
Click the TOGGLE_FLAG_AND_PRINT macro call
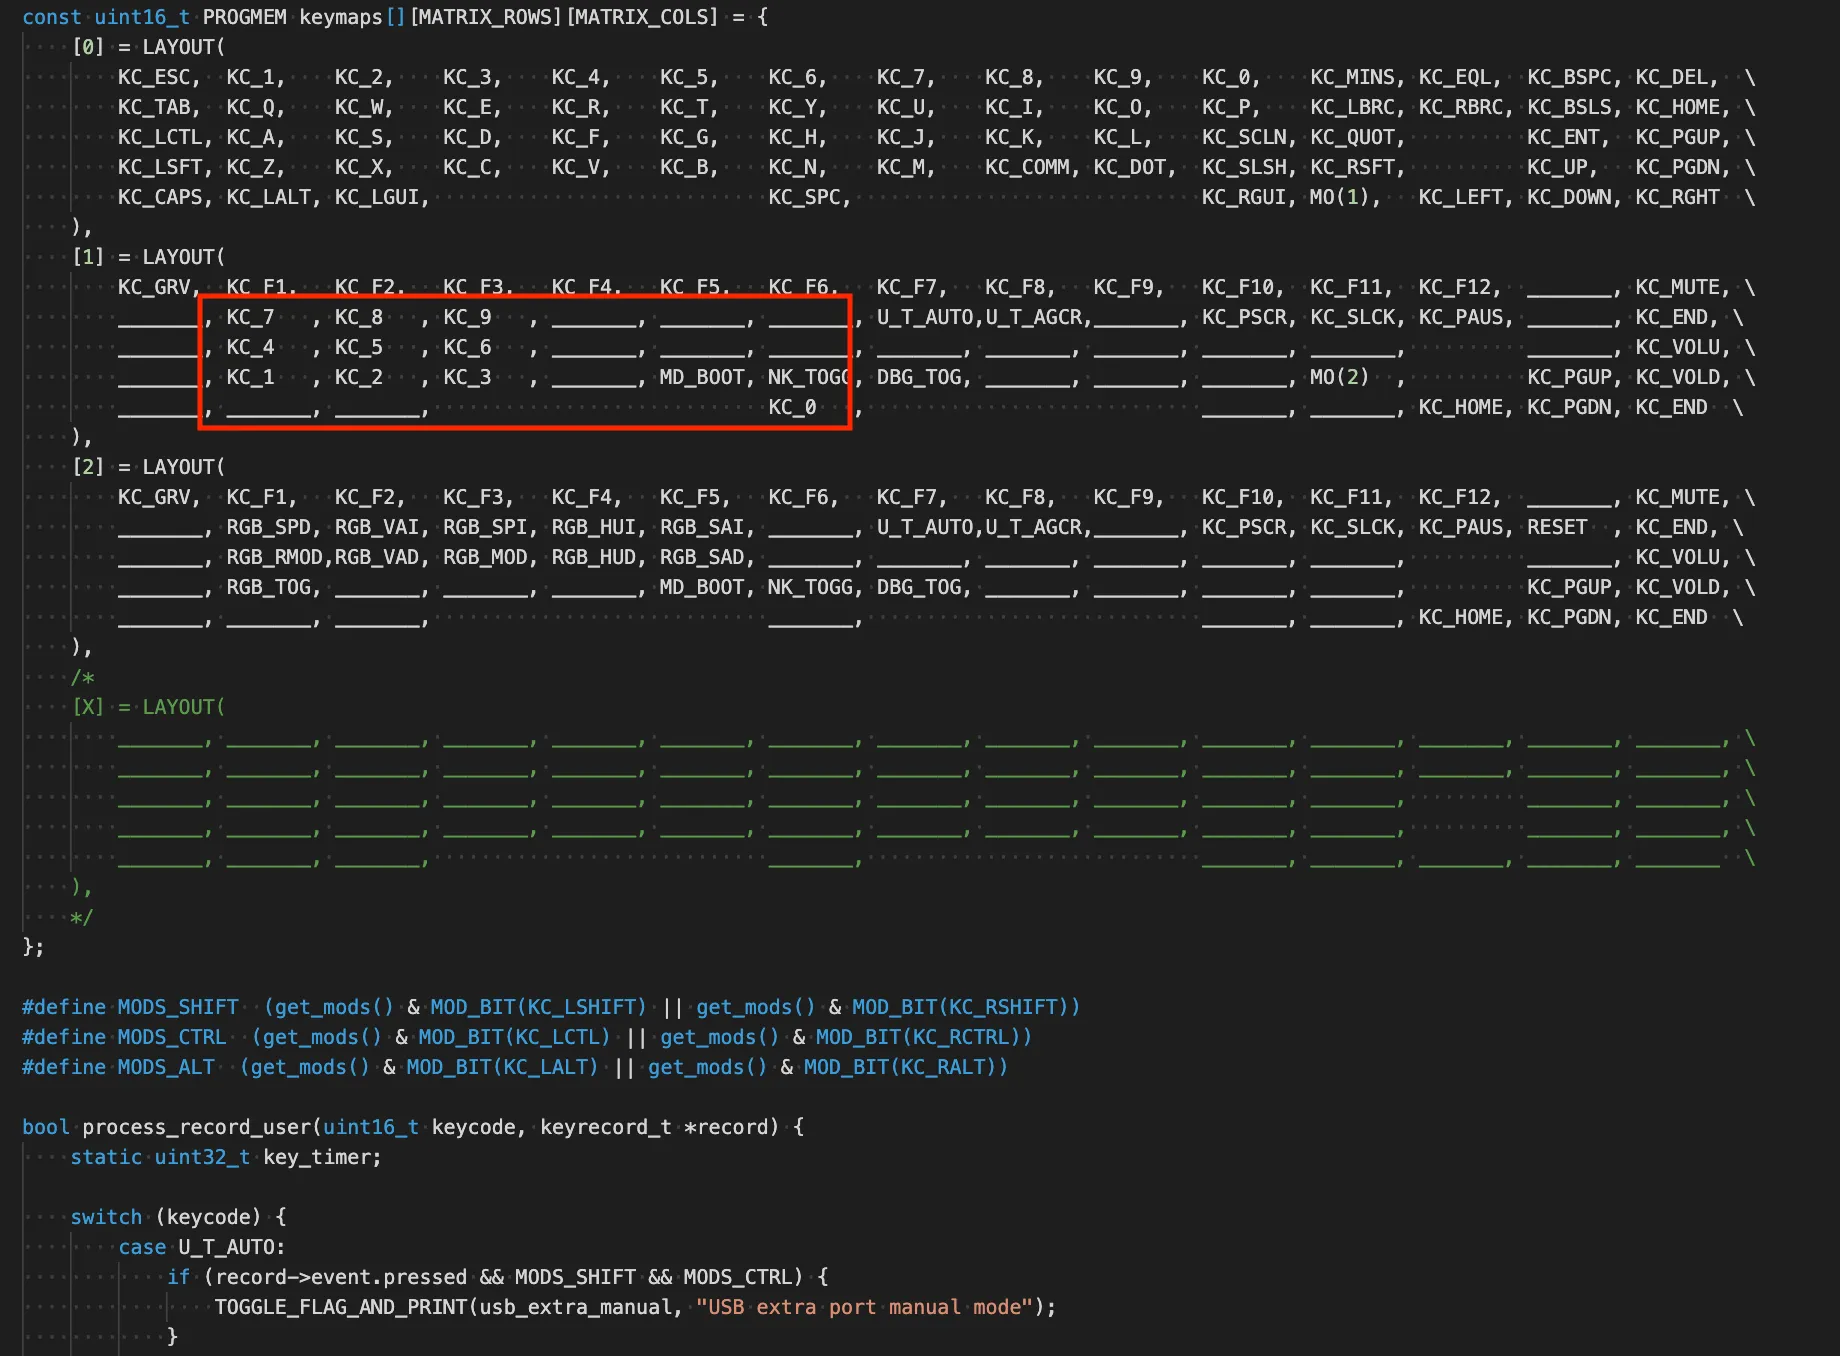339,1307
